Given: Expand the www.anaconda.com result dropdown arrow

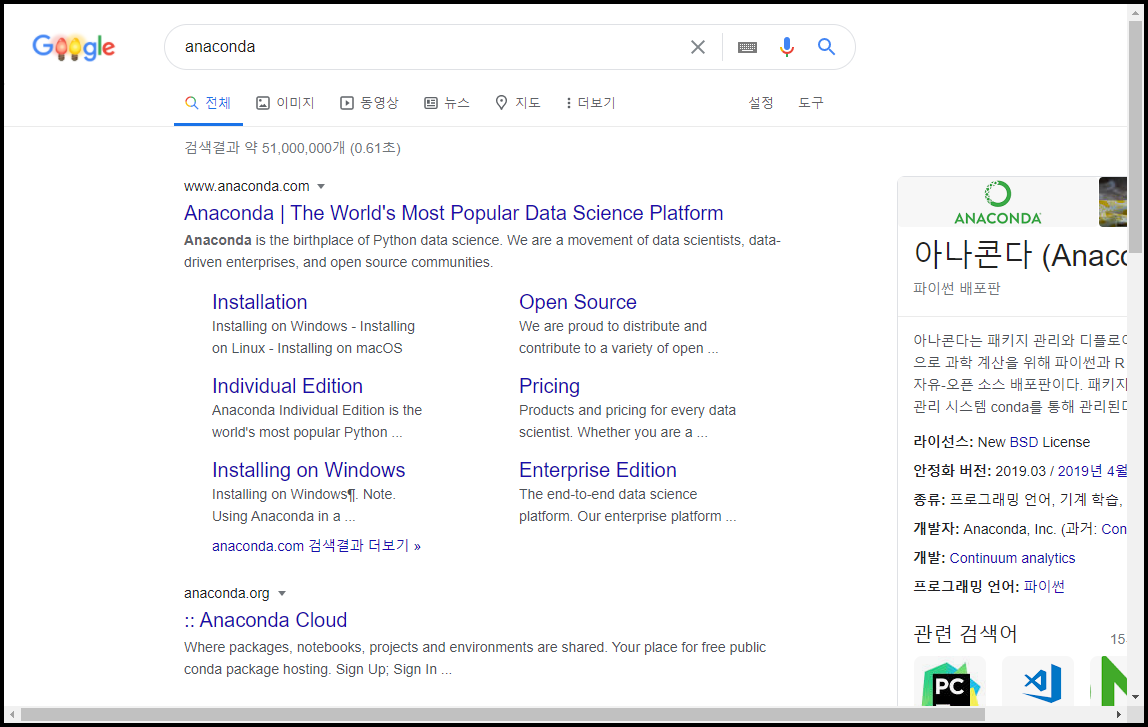Looking at the screenshot, I should pos(321,187).
